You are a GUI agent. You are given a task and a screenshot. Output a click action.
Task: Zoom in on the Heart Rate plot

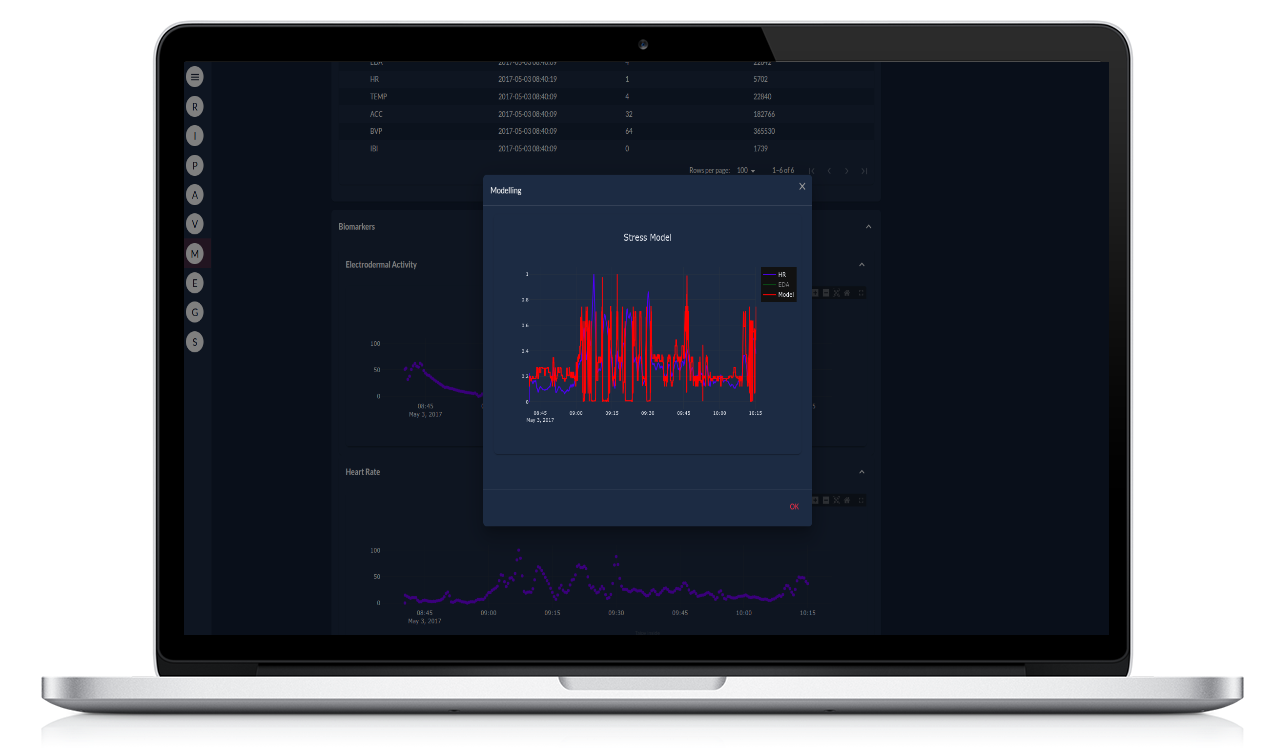click(815, 500)
